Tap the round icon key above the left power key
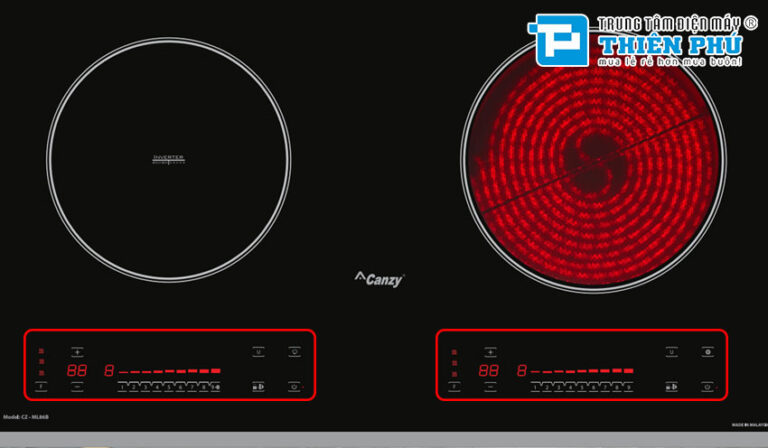This screenshot has height=448, width=768. tap(294, 352)
